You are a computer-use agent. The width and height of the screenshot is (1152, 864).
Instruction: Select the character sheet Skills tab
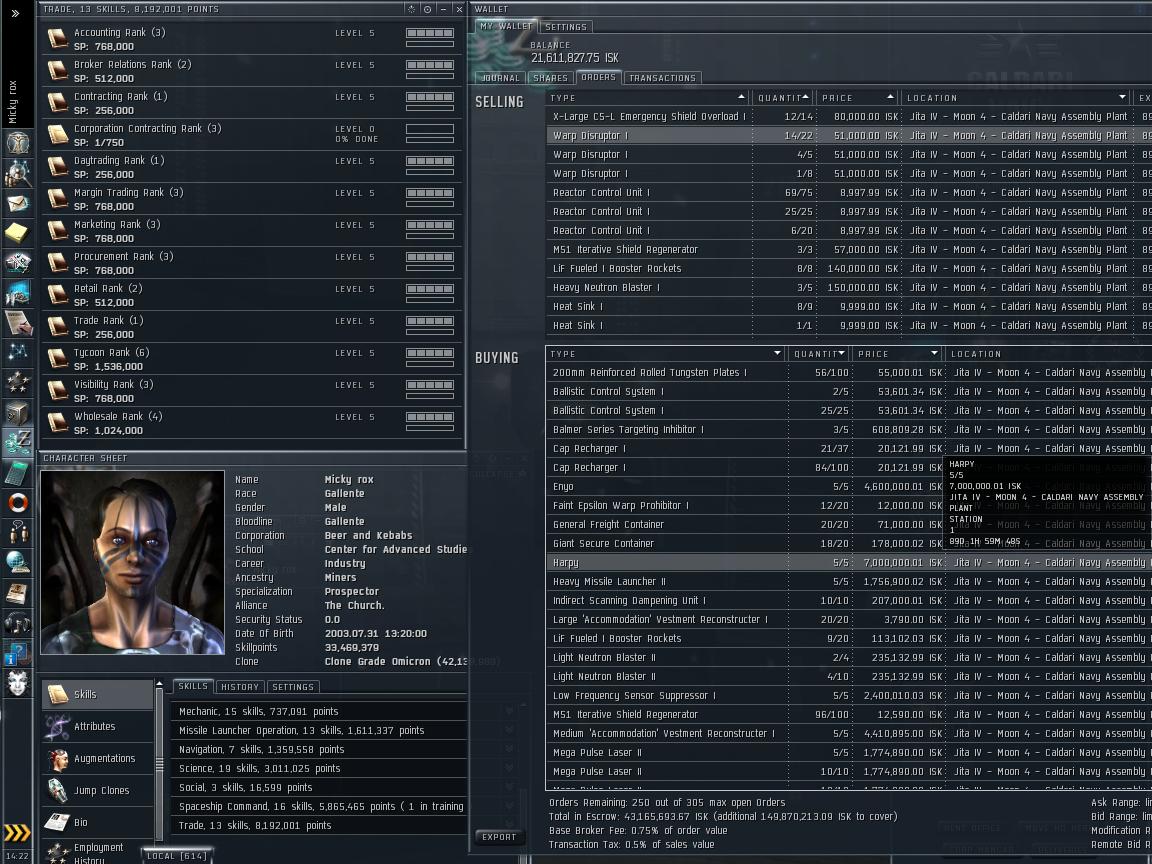(193, 686)
